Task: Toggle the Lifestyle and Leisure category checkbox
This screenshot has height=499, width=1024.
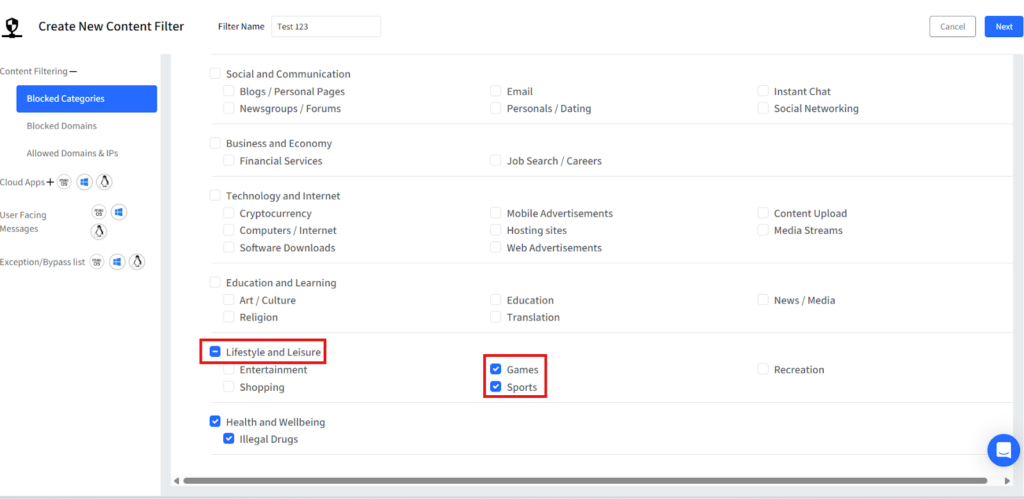Action: (215, 352)
